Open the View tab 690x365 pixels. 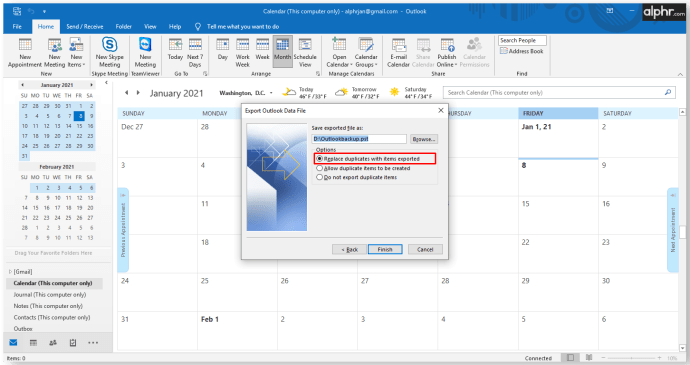click(150, 26)
